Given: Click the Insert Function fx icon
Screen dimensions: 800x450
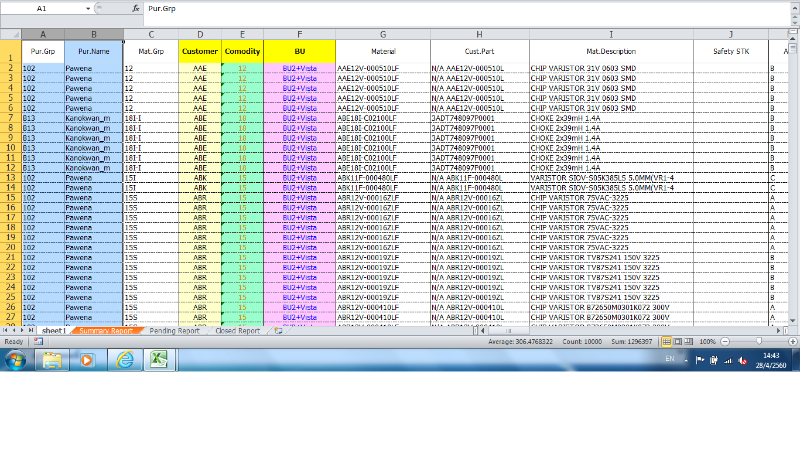Looking at the screenshot, I should click(x=135, y=8).
